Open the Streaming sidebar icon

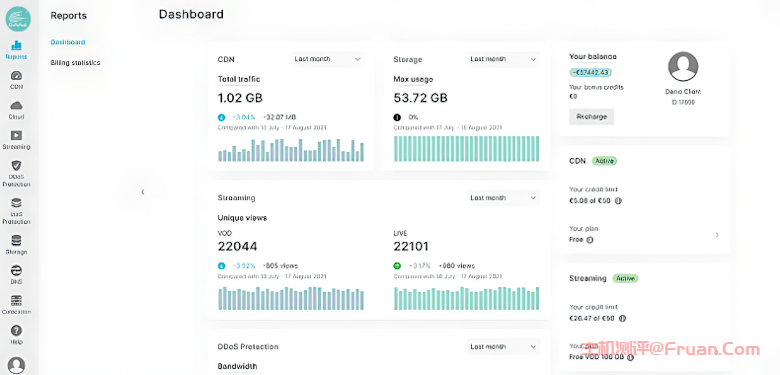[16, 140]
